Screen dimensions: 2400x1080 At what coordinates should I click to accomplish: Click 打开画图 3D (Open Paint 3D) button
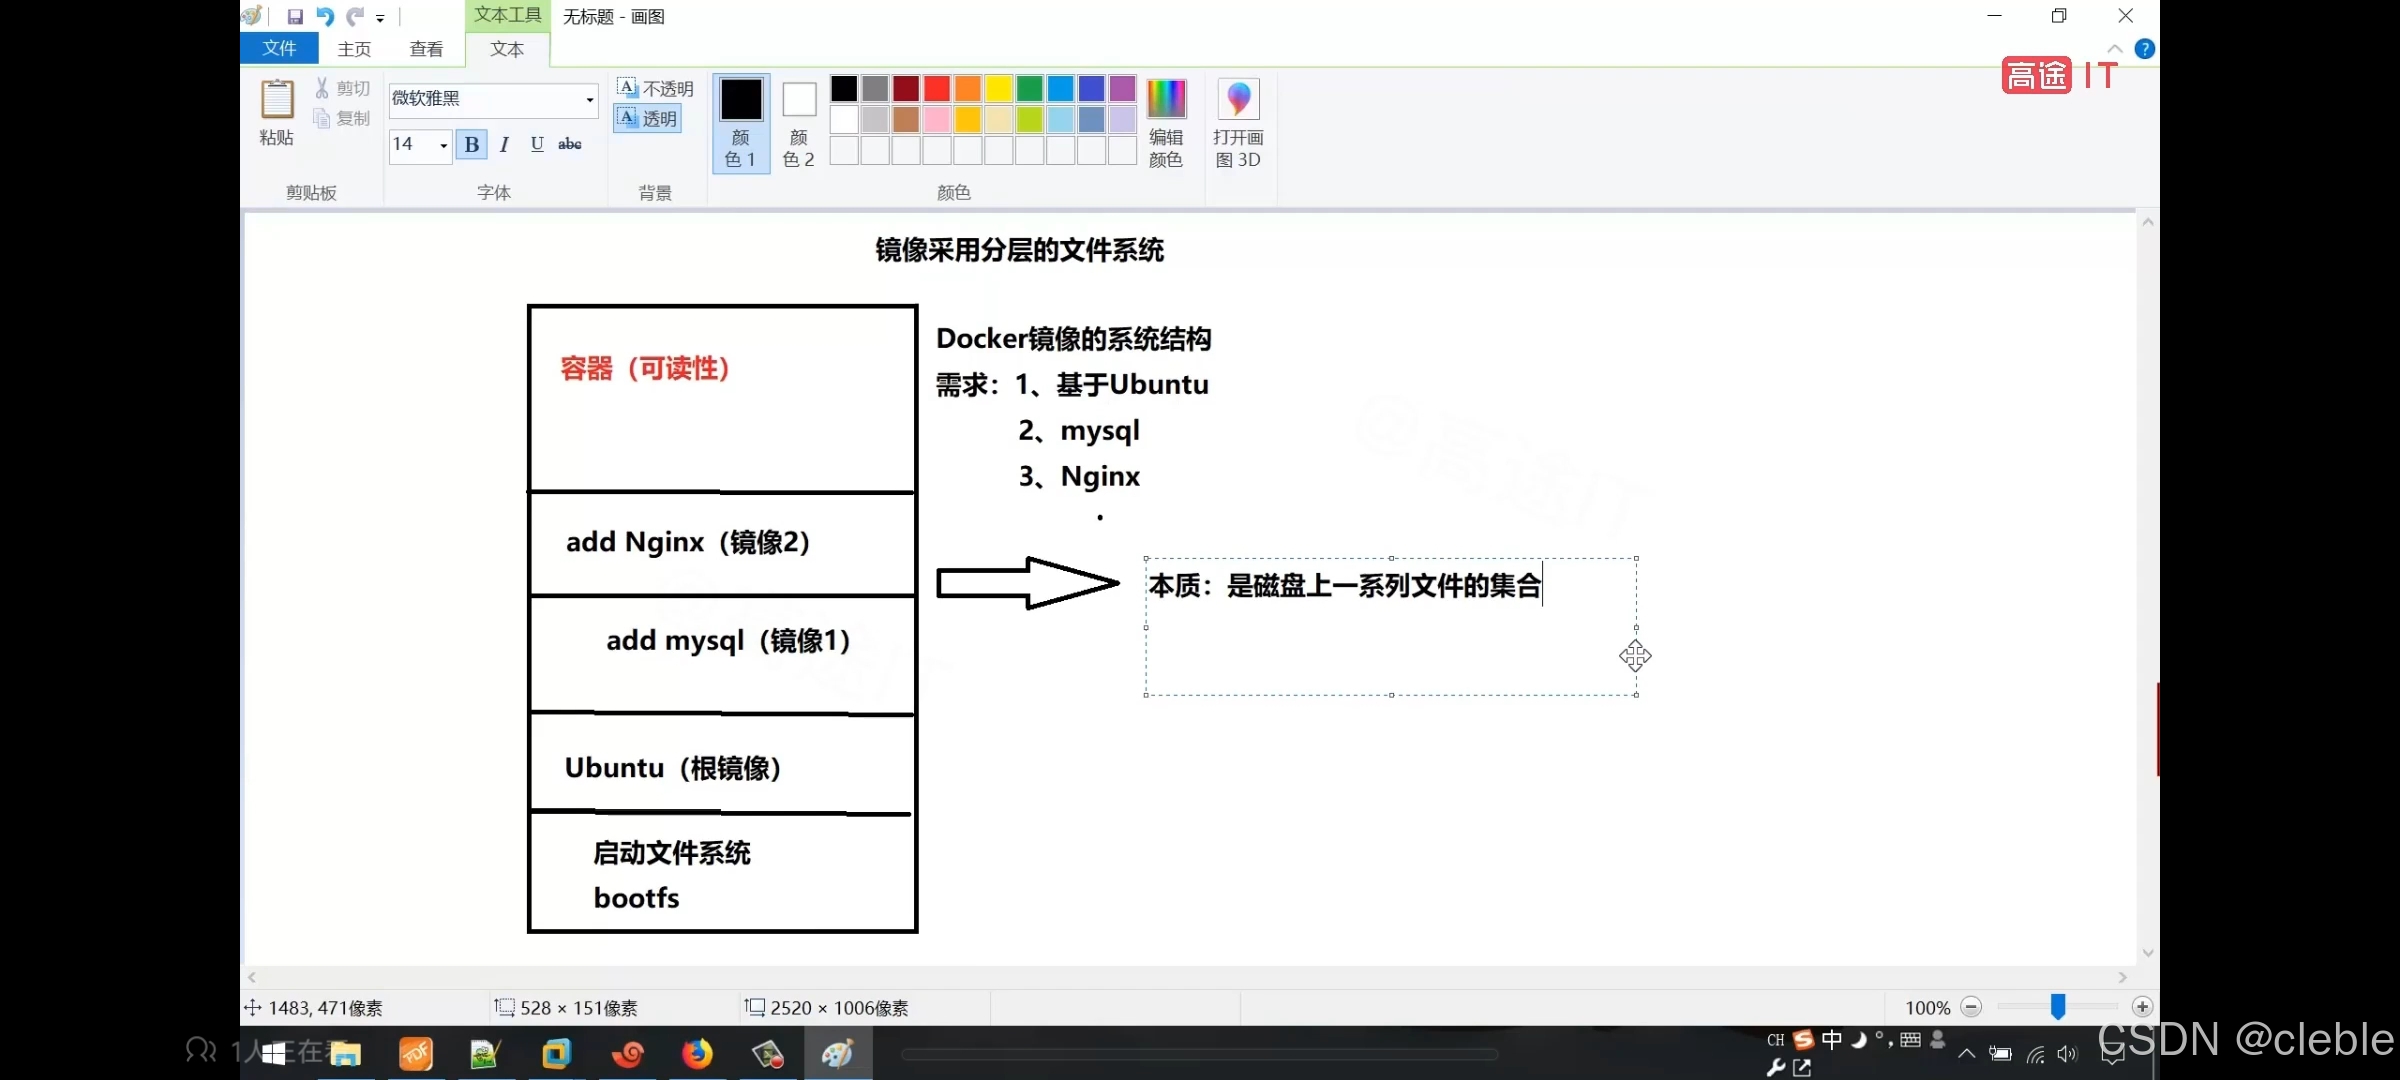1238,123
